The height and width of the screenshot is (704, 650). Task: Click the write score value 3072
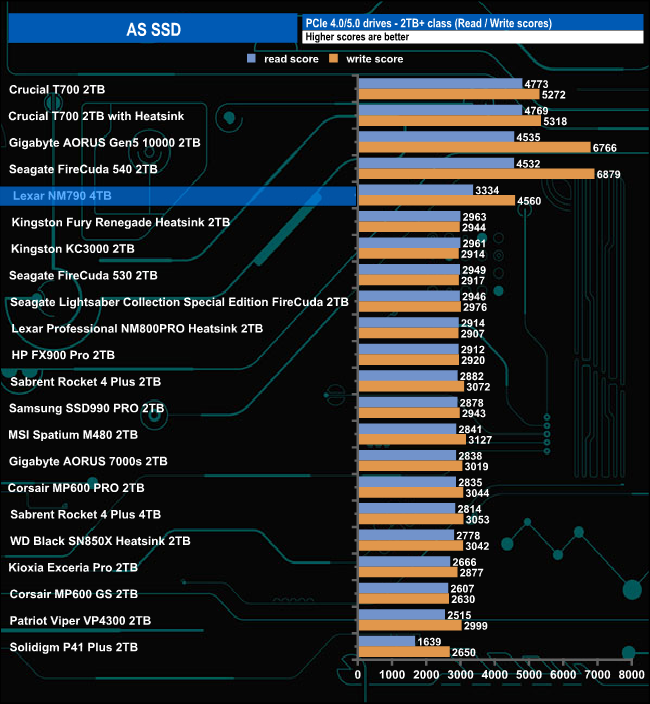point(478,387)
